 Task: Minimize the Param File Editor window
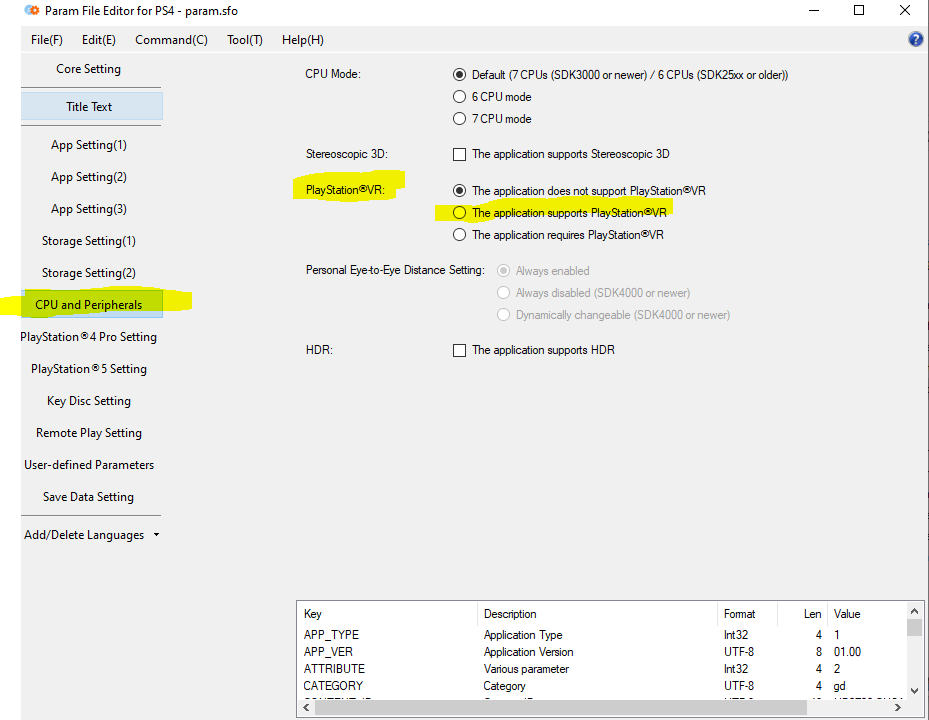tap(814, 11)
